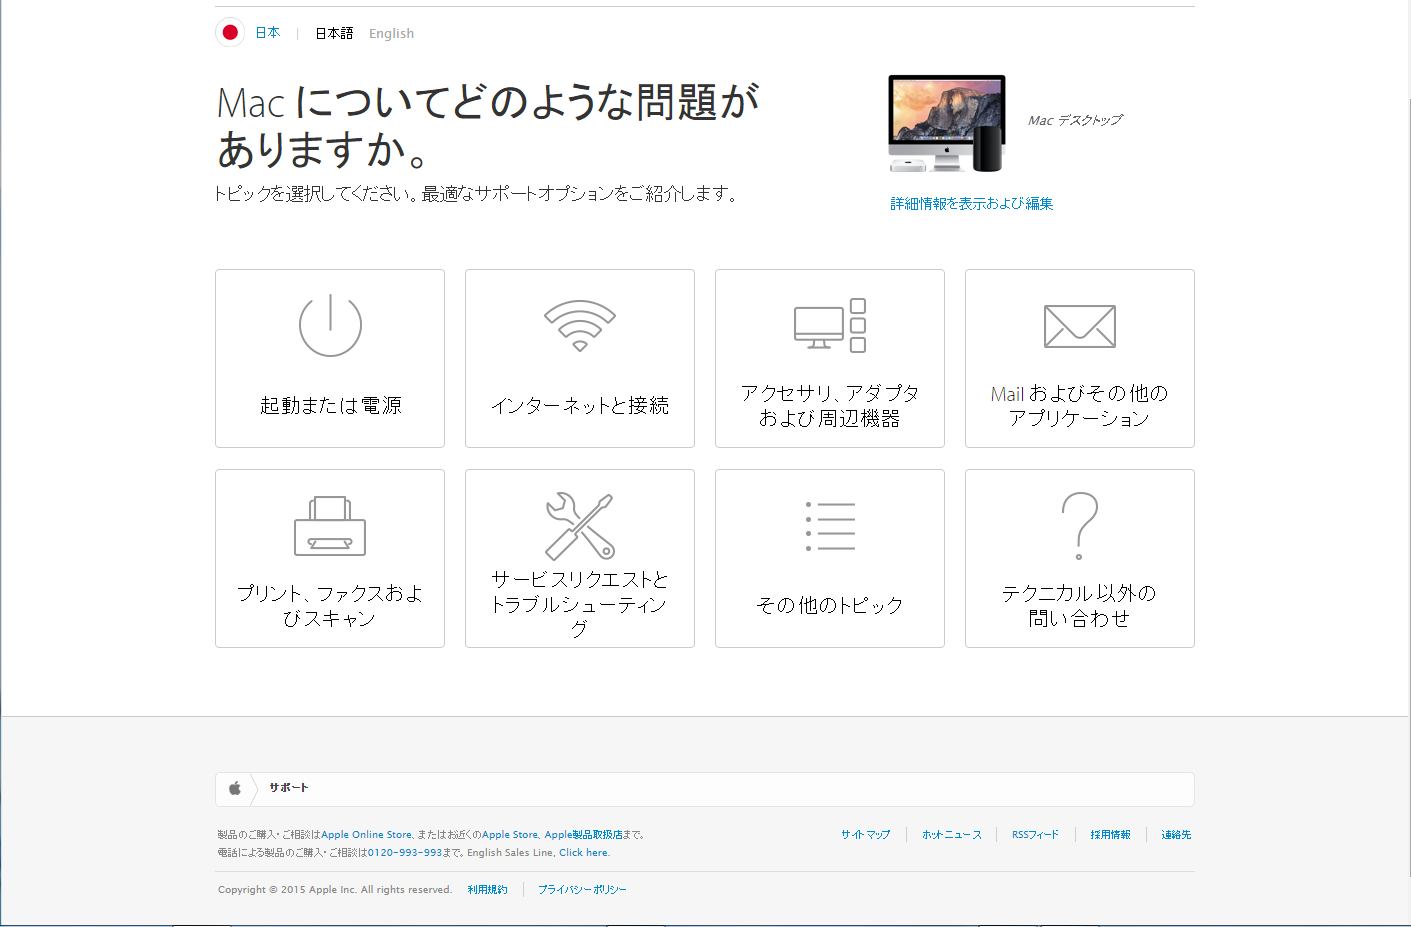
Task: Click the power icon for 起動または電源
Action: pyautogui.click(x=330, y=326)
